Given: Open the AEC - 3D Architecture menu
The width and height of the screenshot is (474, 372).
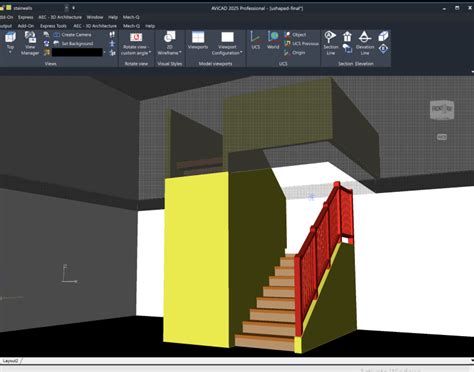Looking at the screenshot, I should tap(60, 17).
